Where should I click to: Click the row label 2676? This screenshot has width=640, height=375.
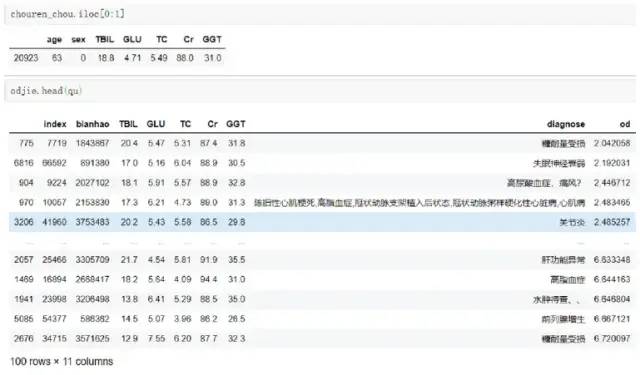(24, 338)
